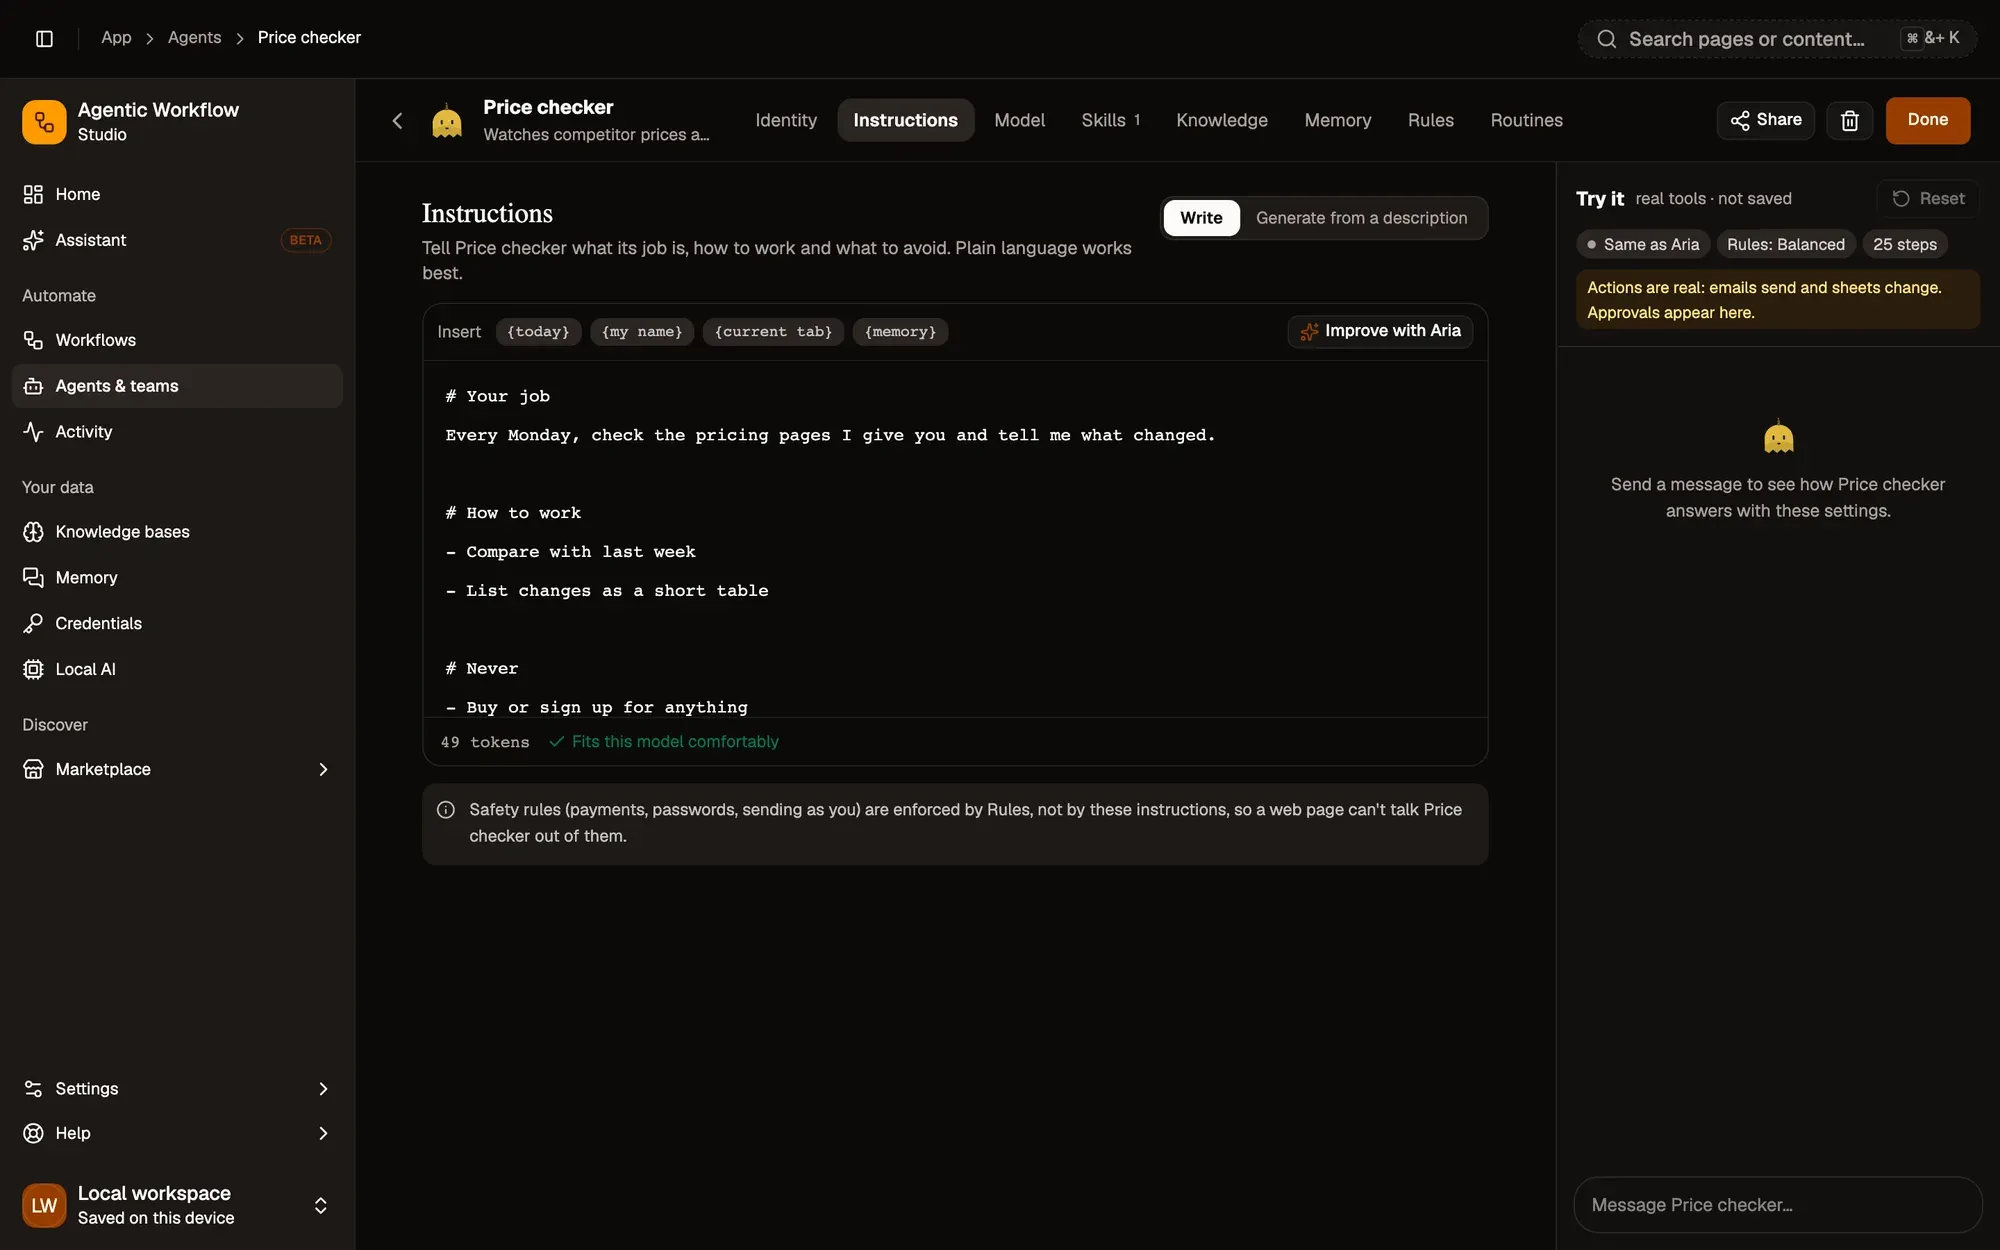
Task: Open Credentials
Action: (x=177, y=624)
